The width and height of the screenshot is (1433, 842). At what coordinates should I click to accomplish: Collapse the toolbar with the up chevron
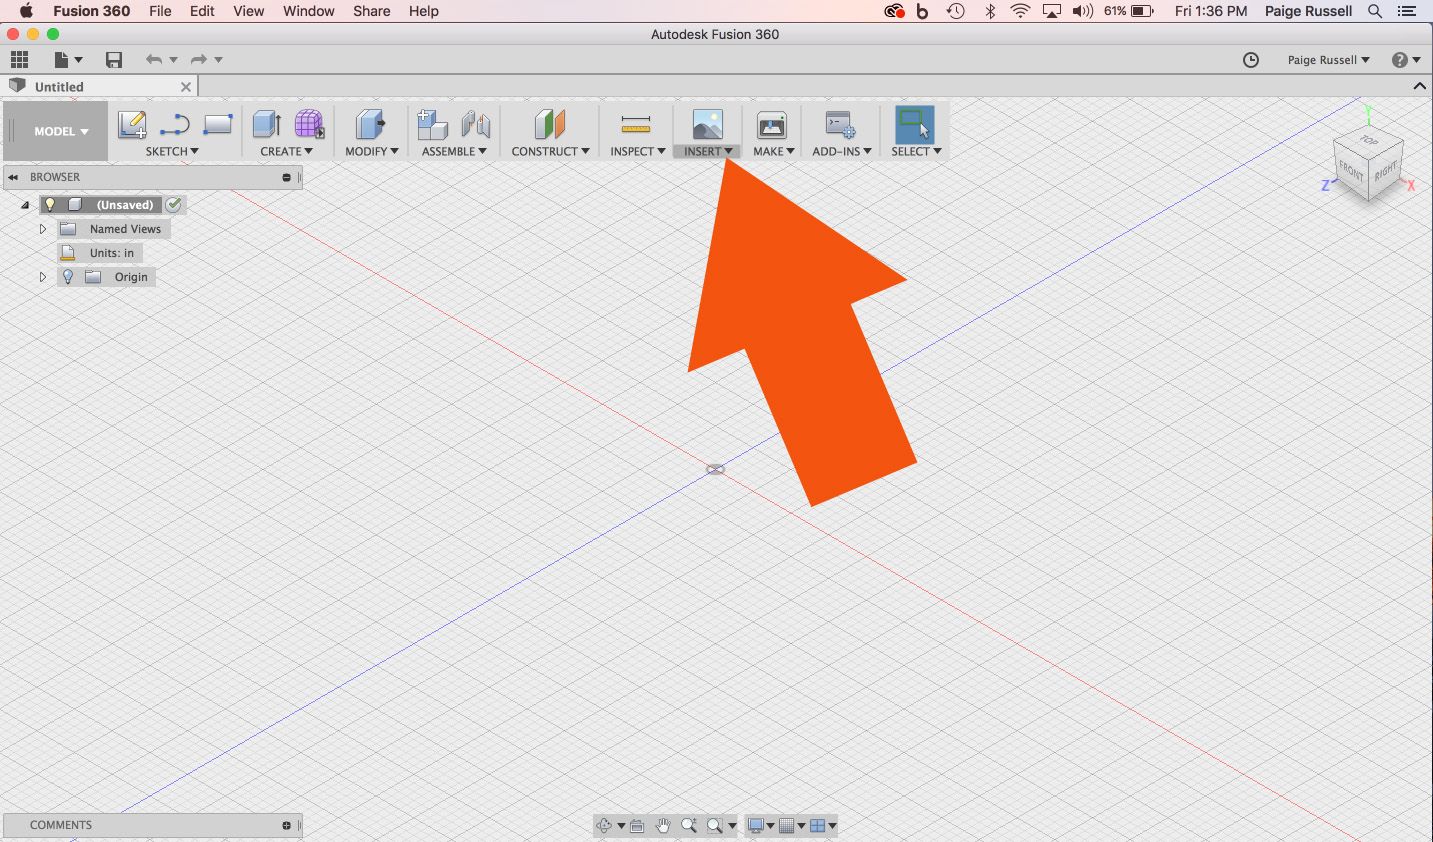coord(1419,87)
